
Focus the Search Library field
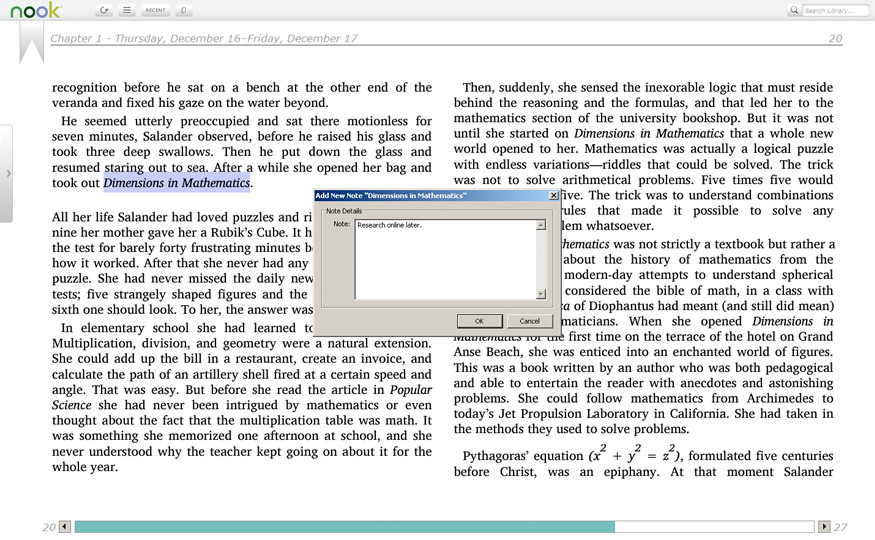(835, 10)
